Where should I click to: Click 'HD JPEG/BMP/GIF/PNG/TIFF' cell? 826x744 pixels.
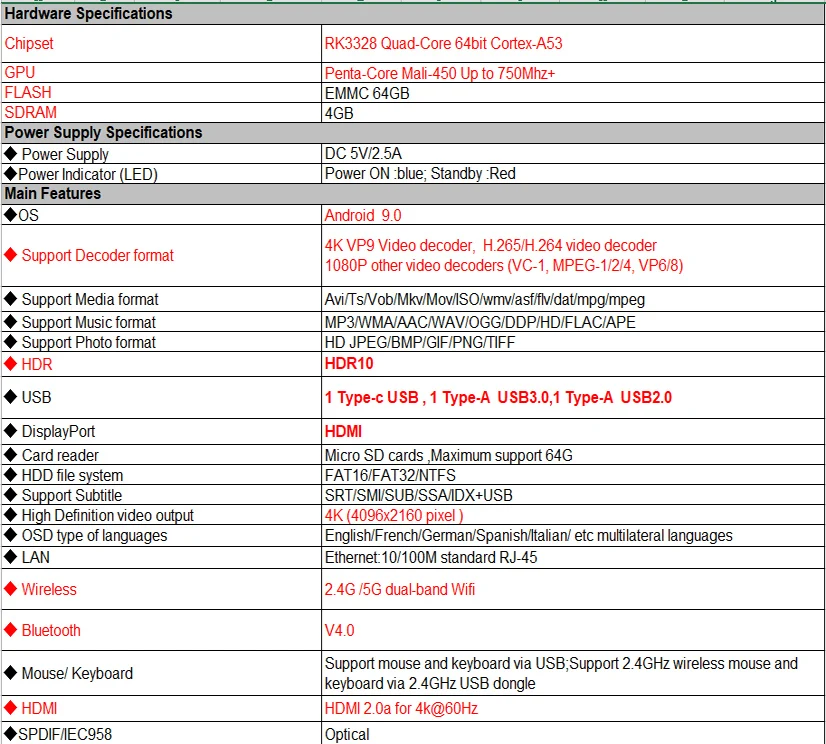click(x=573, y=342)
